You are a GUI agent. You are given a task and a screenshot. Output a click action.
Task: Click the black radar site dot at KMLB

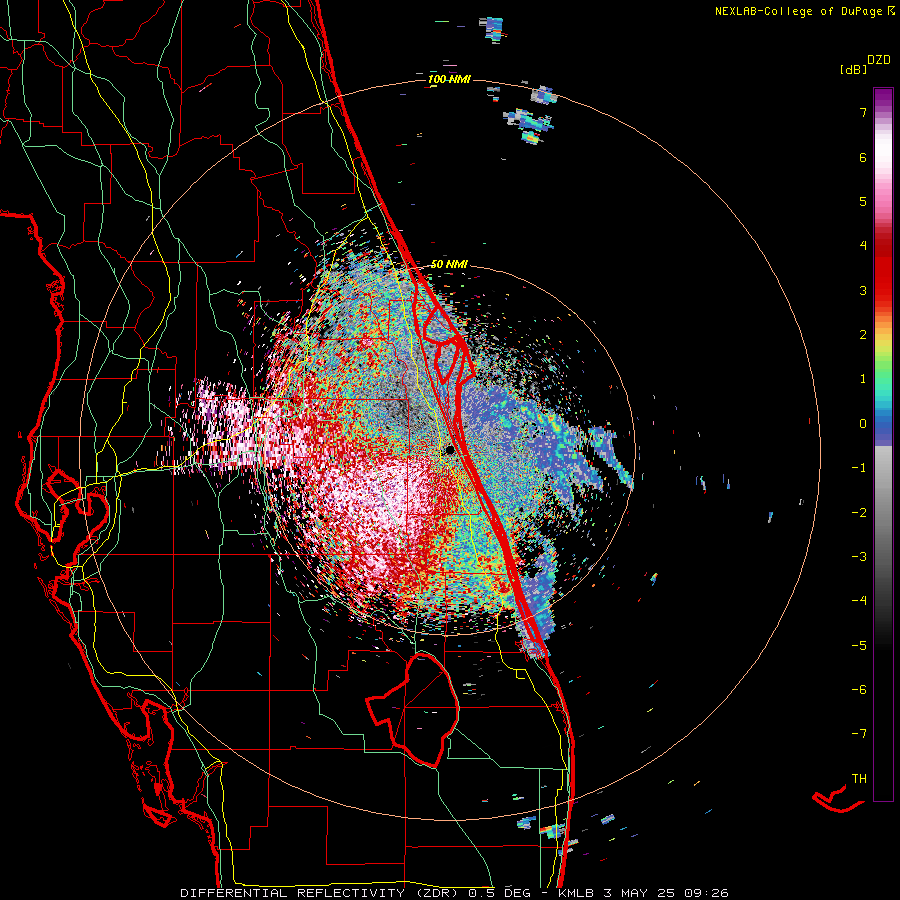[451, 450]
